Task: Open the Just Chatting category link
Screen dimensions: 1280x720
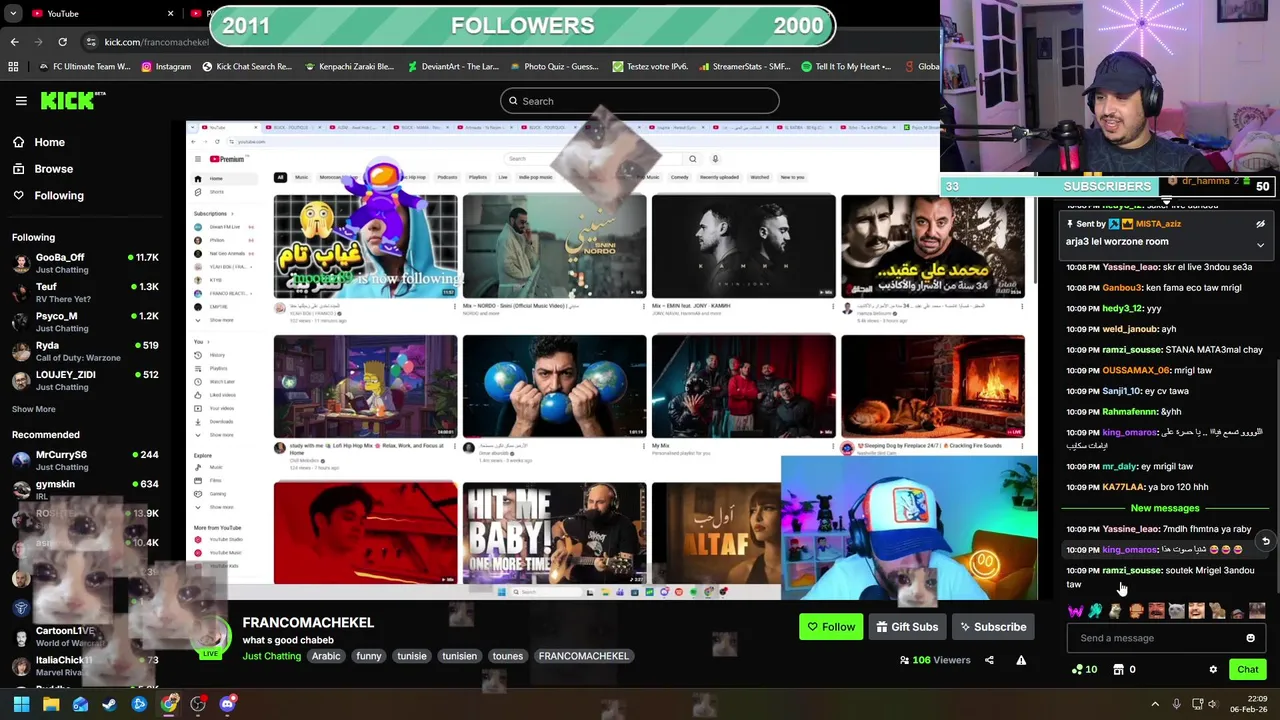Action: [271, 656]
